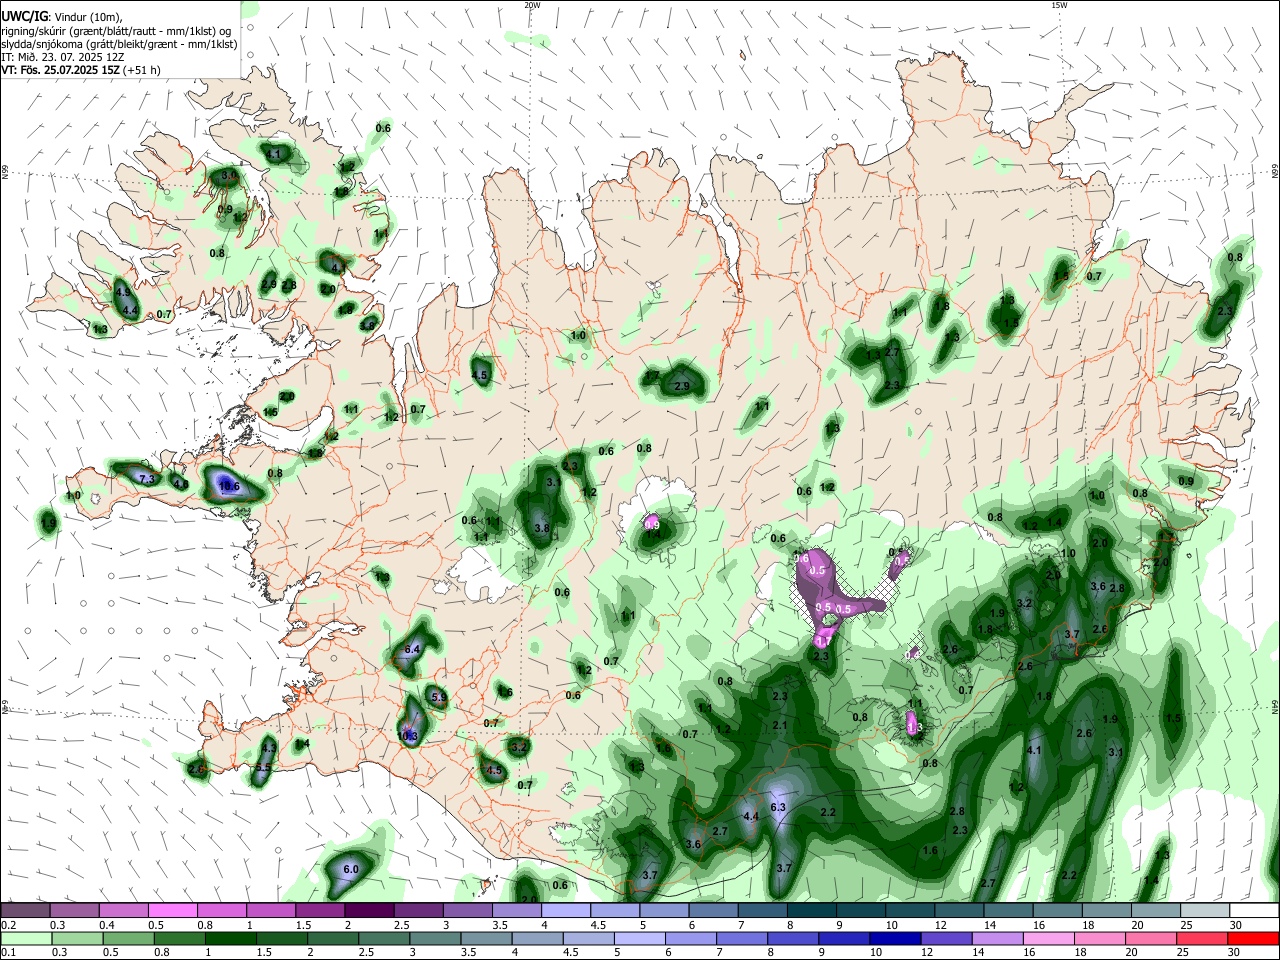Click the 'VT: Fös. 25.07.2025 15Z (+51 h)' line
Image resolution: width=1280 pixels, height=960 pixels.
click(x=81, y=70)
